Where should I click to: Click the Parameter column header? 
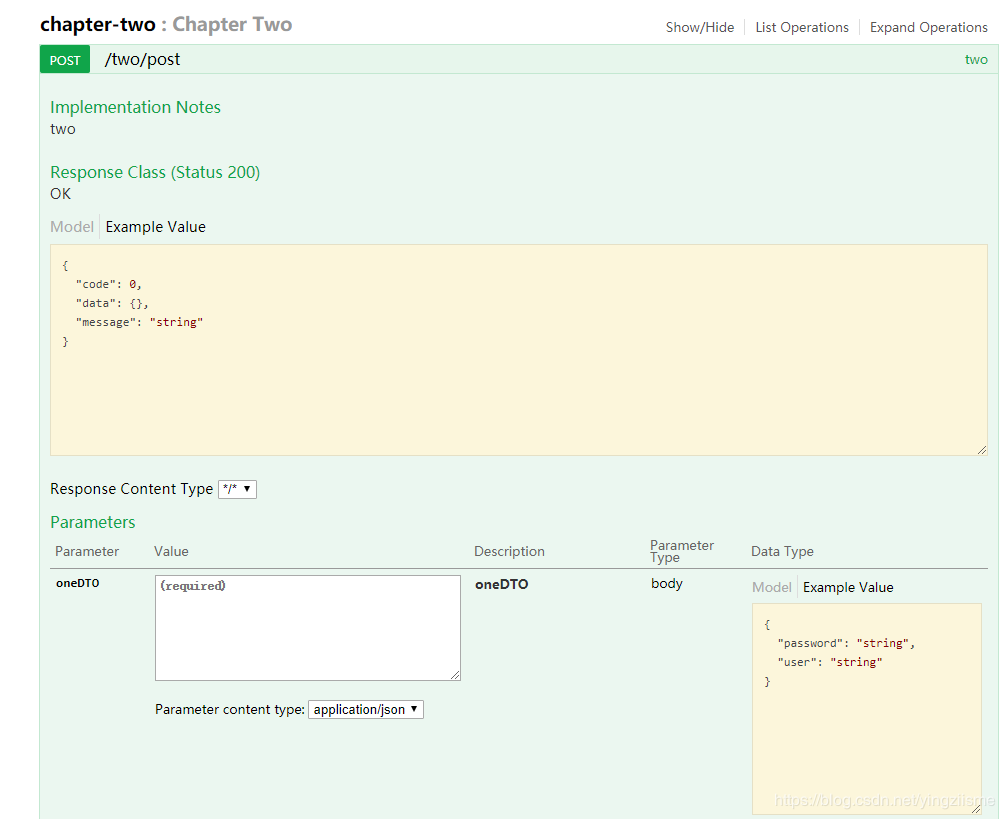(x=87, y=551)
